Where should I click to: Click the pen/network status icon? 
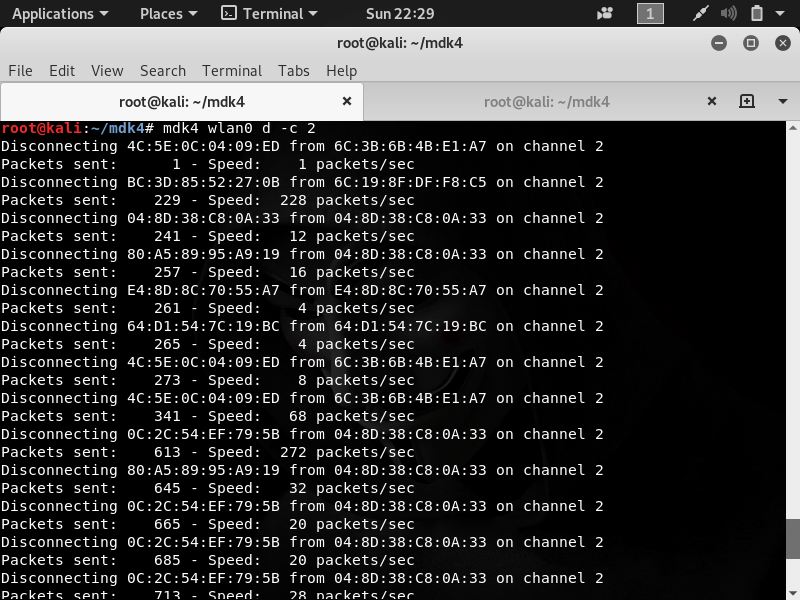701,14
